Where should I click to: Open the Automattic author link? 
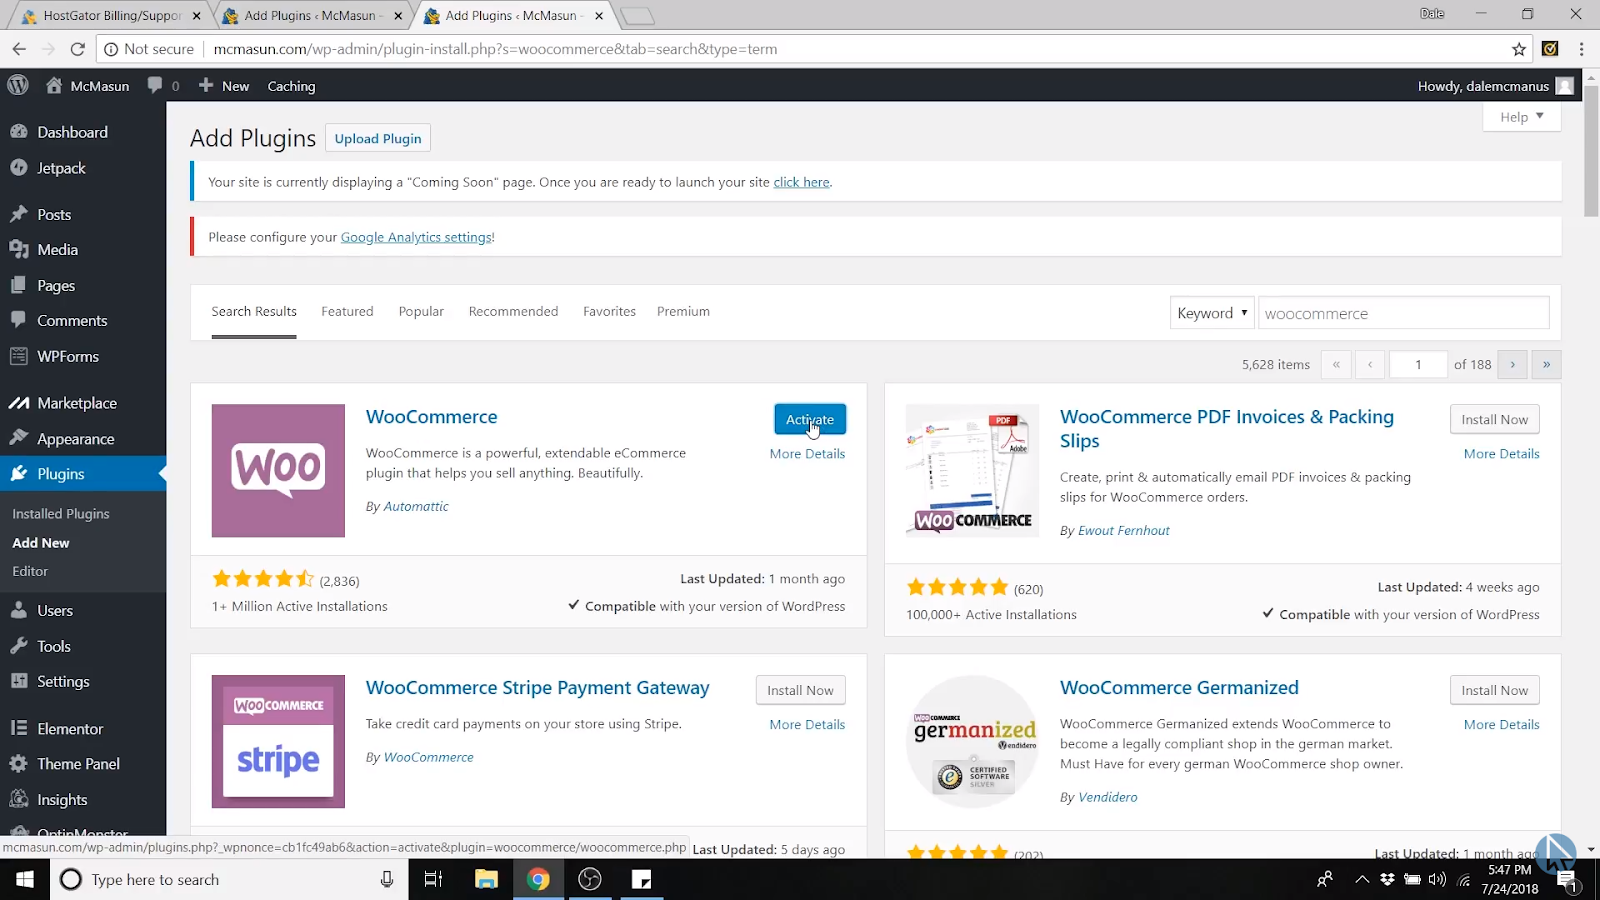click(416, 506)
